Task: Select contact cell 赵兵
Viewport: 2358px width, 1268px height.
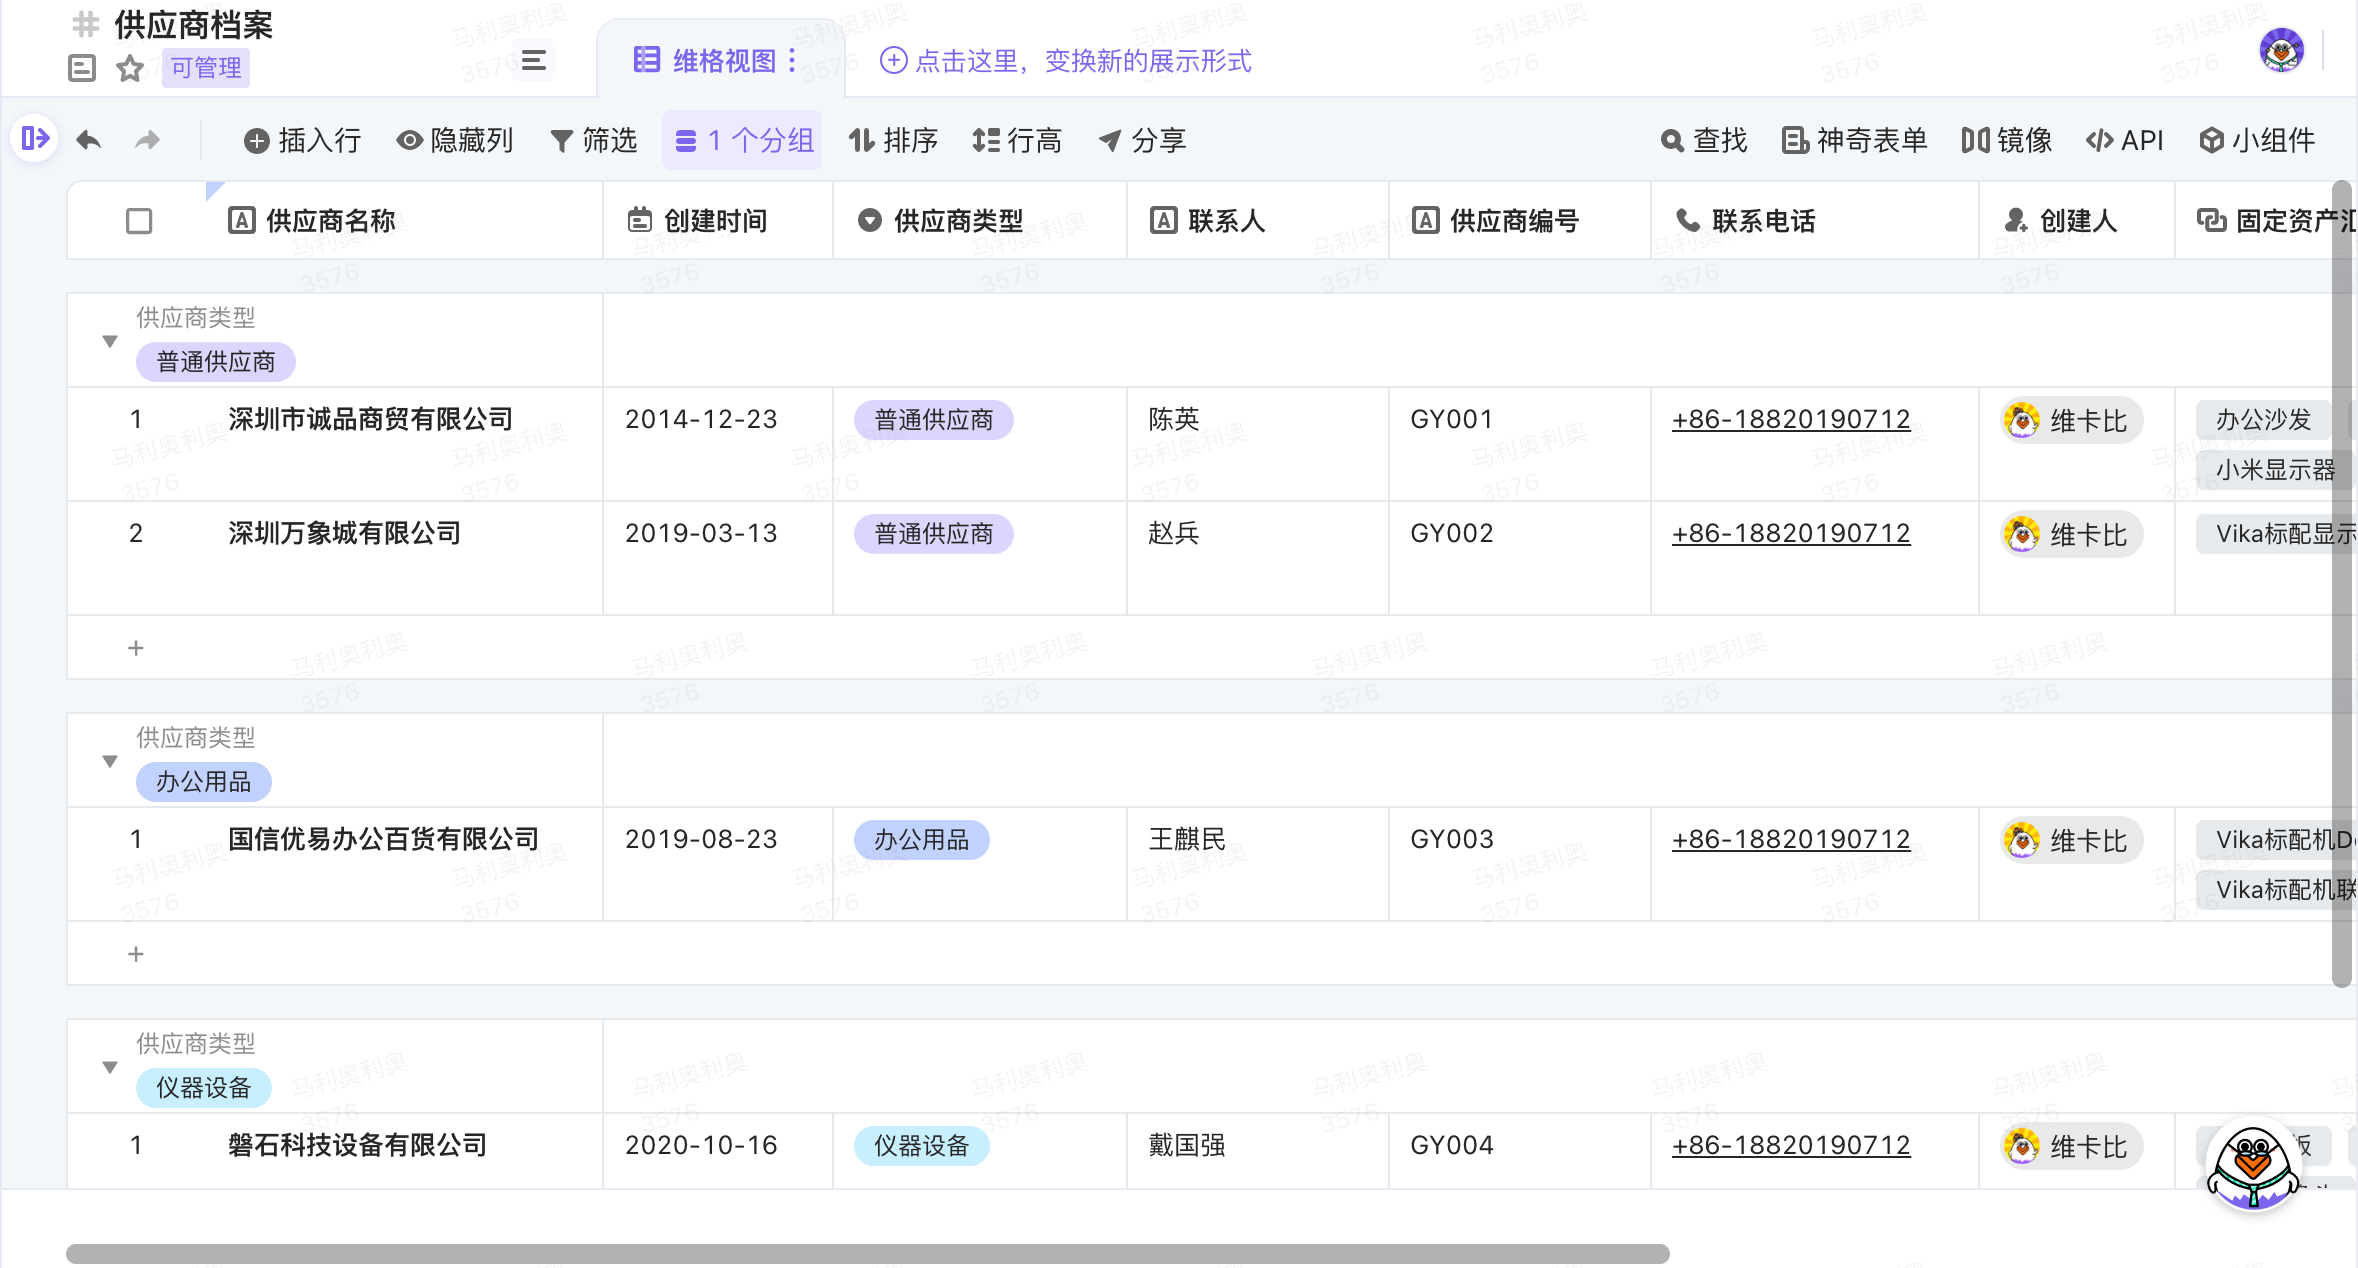Action: point(1258,558)
